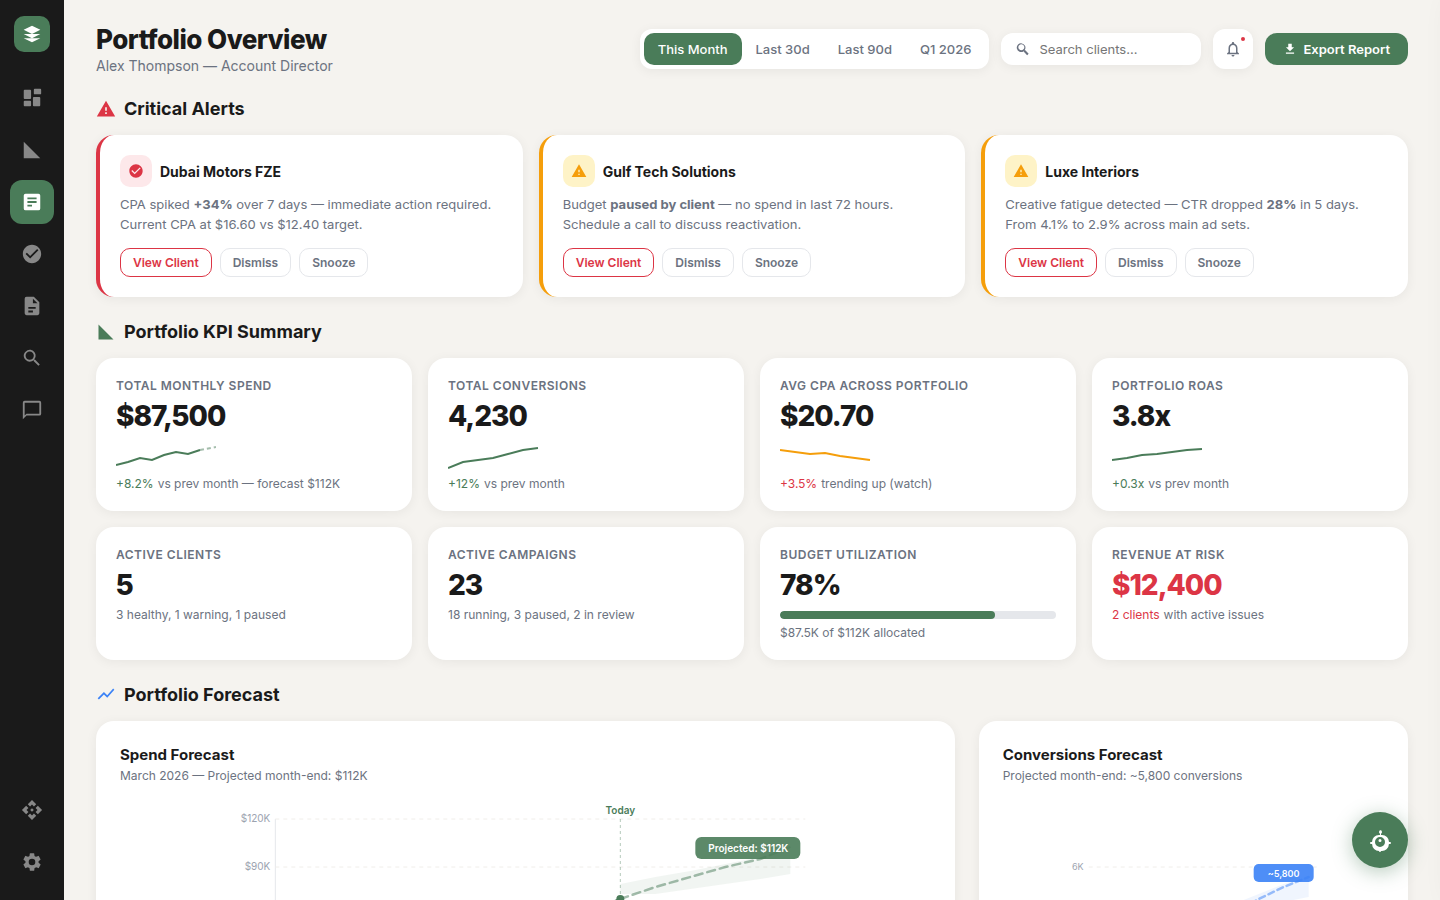Snooze the Dubai Motors FZE alert
The image size is (1440, 900).
coord(334,263)
